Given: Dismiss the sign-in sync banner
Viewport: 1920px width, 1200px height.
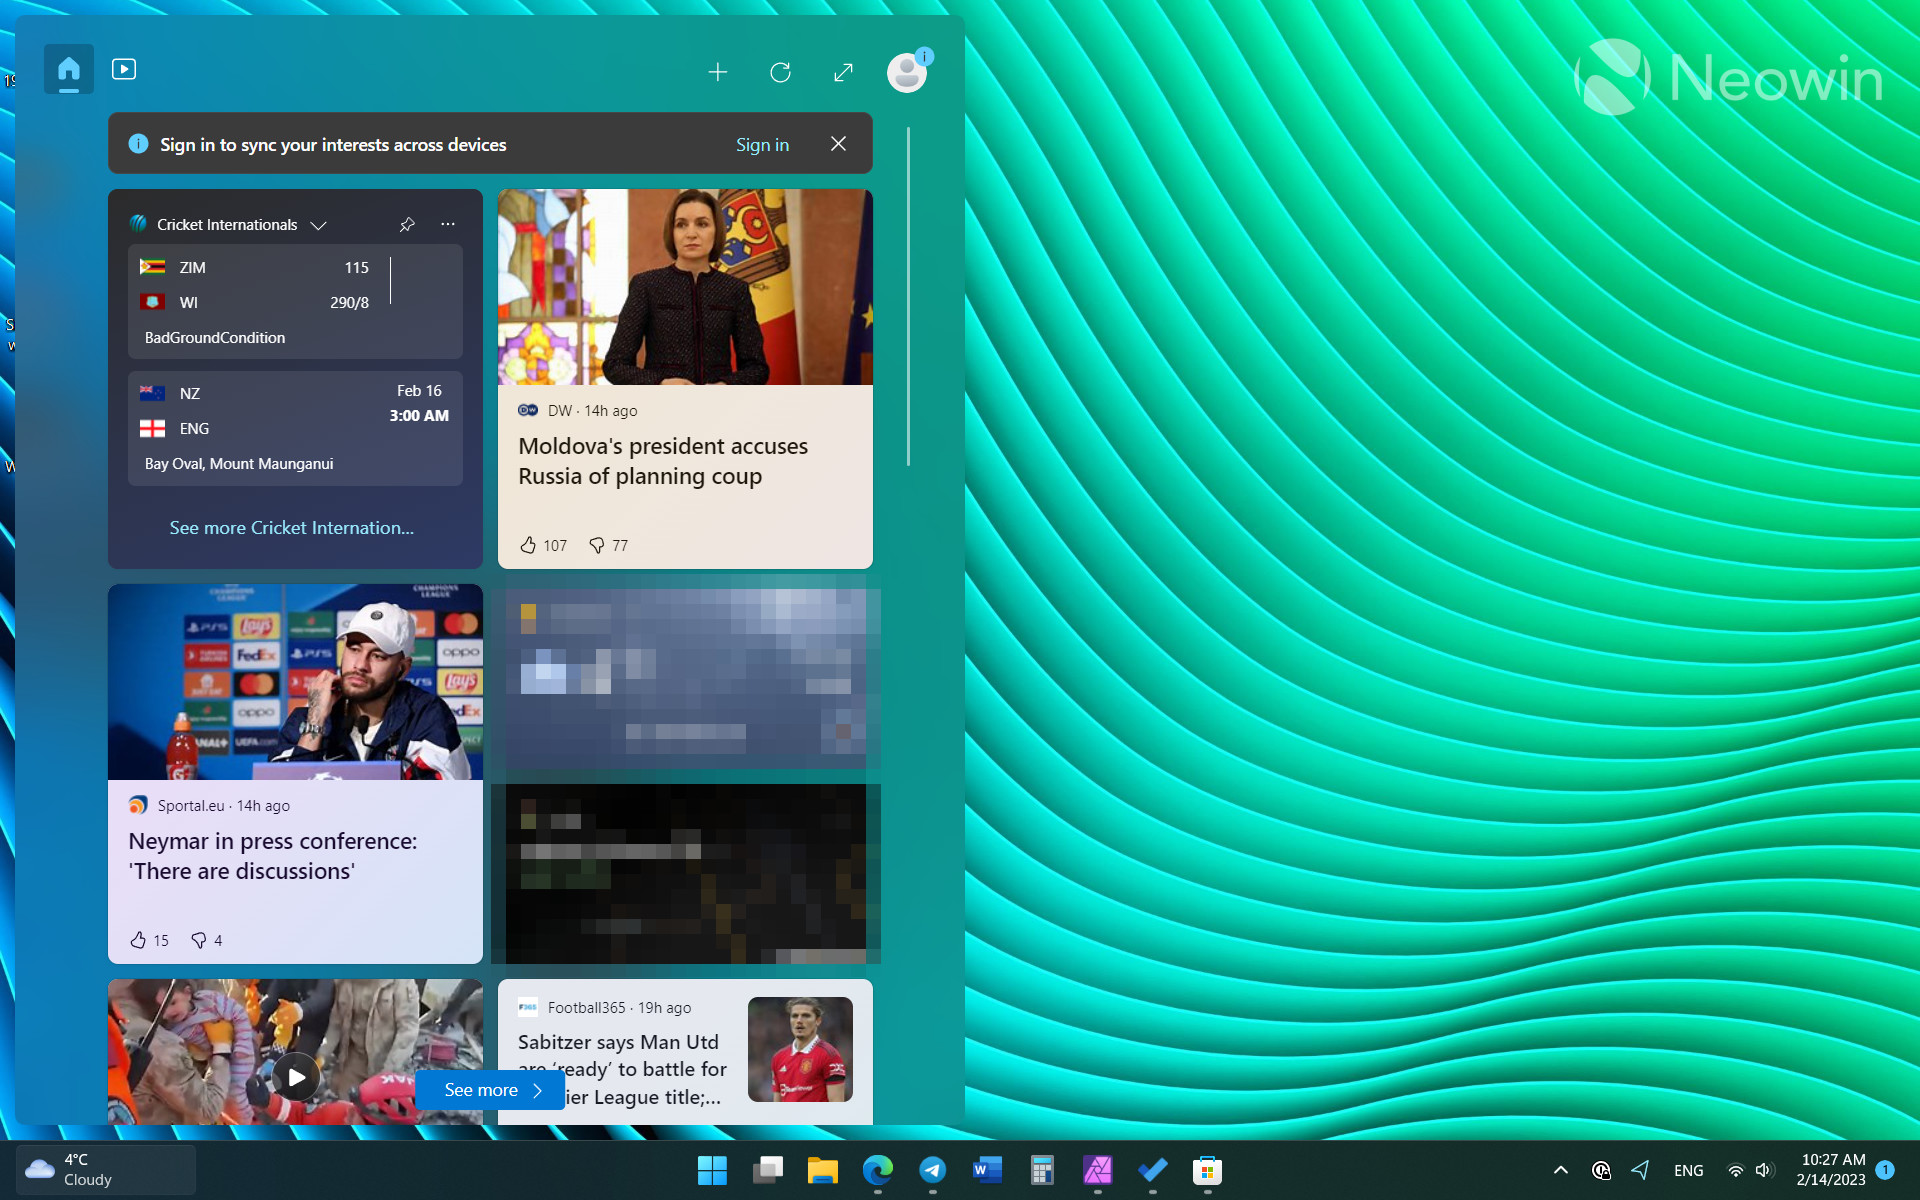Looking at the screenshot, I should coord(838,143).
